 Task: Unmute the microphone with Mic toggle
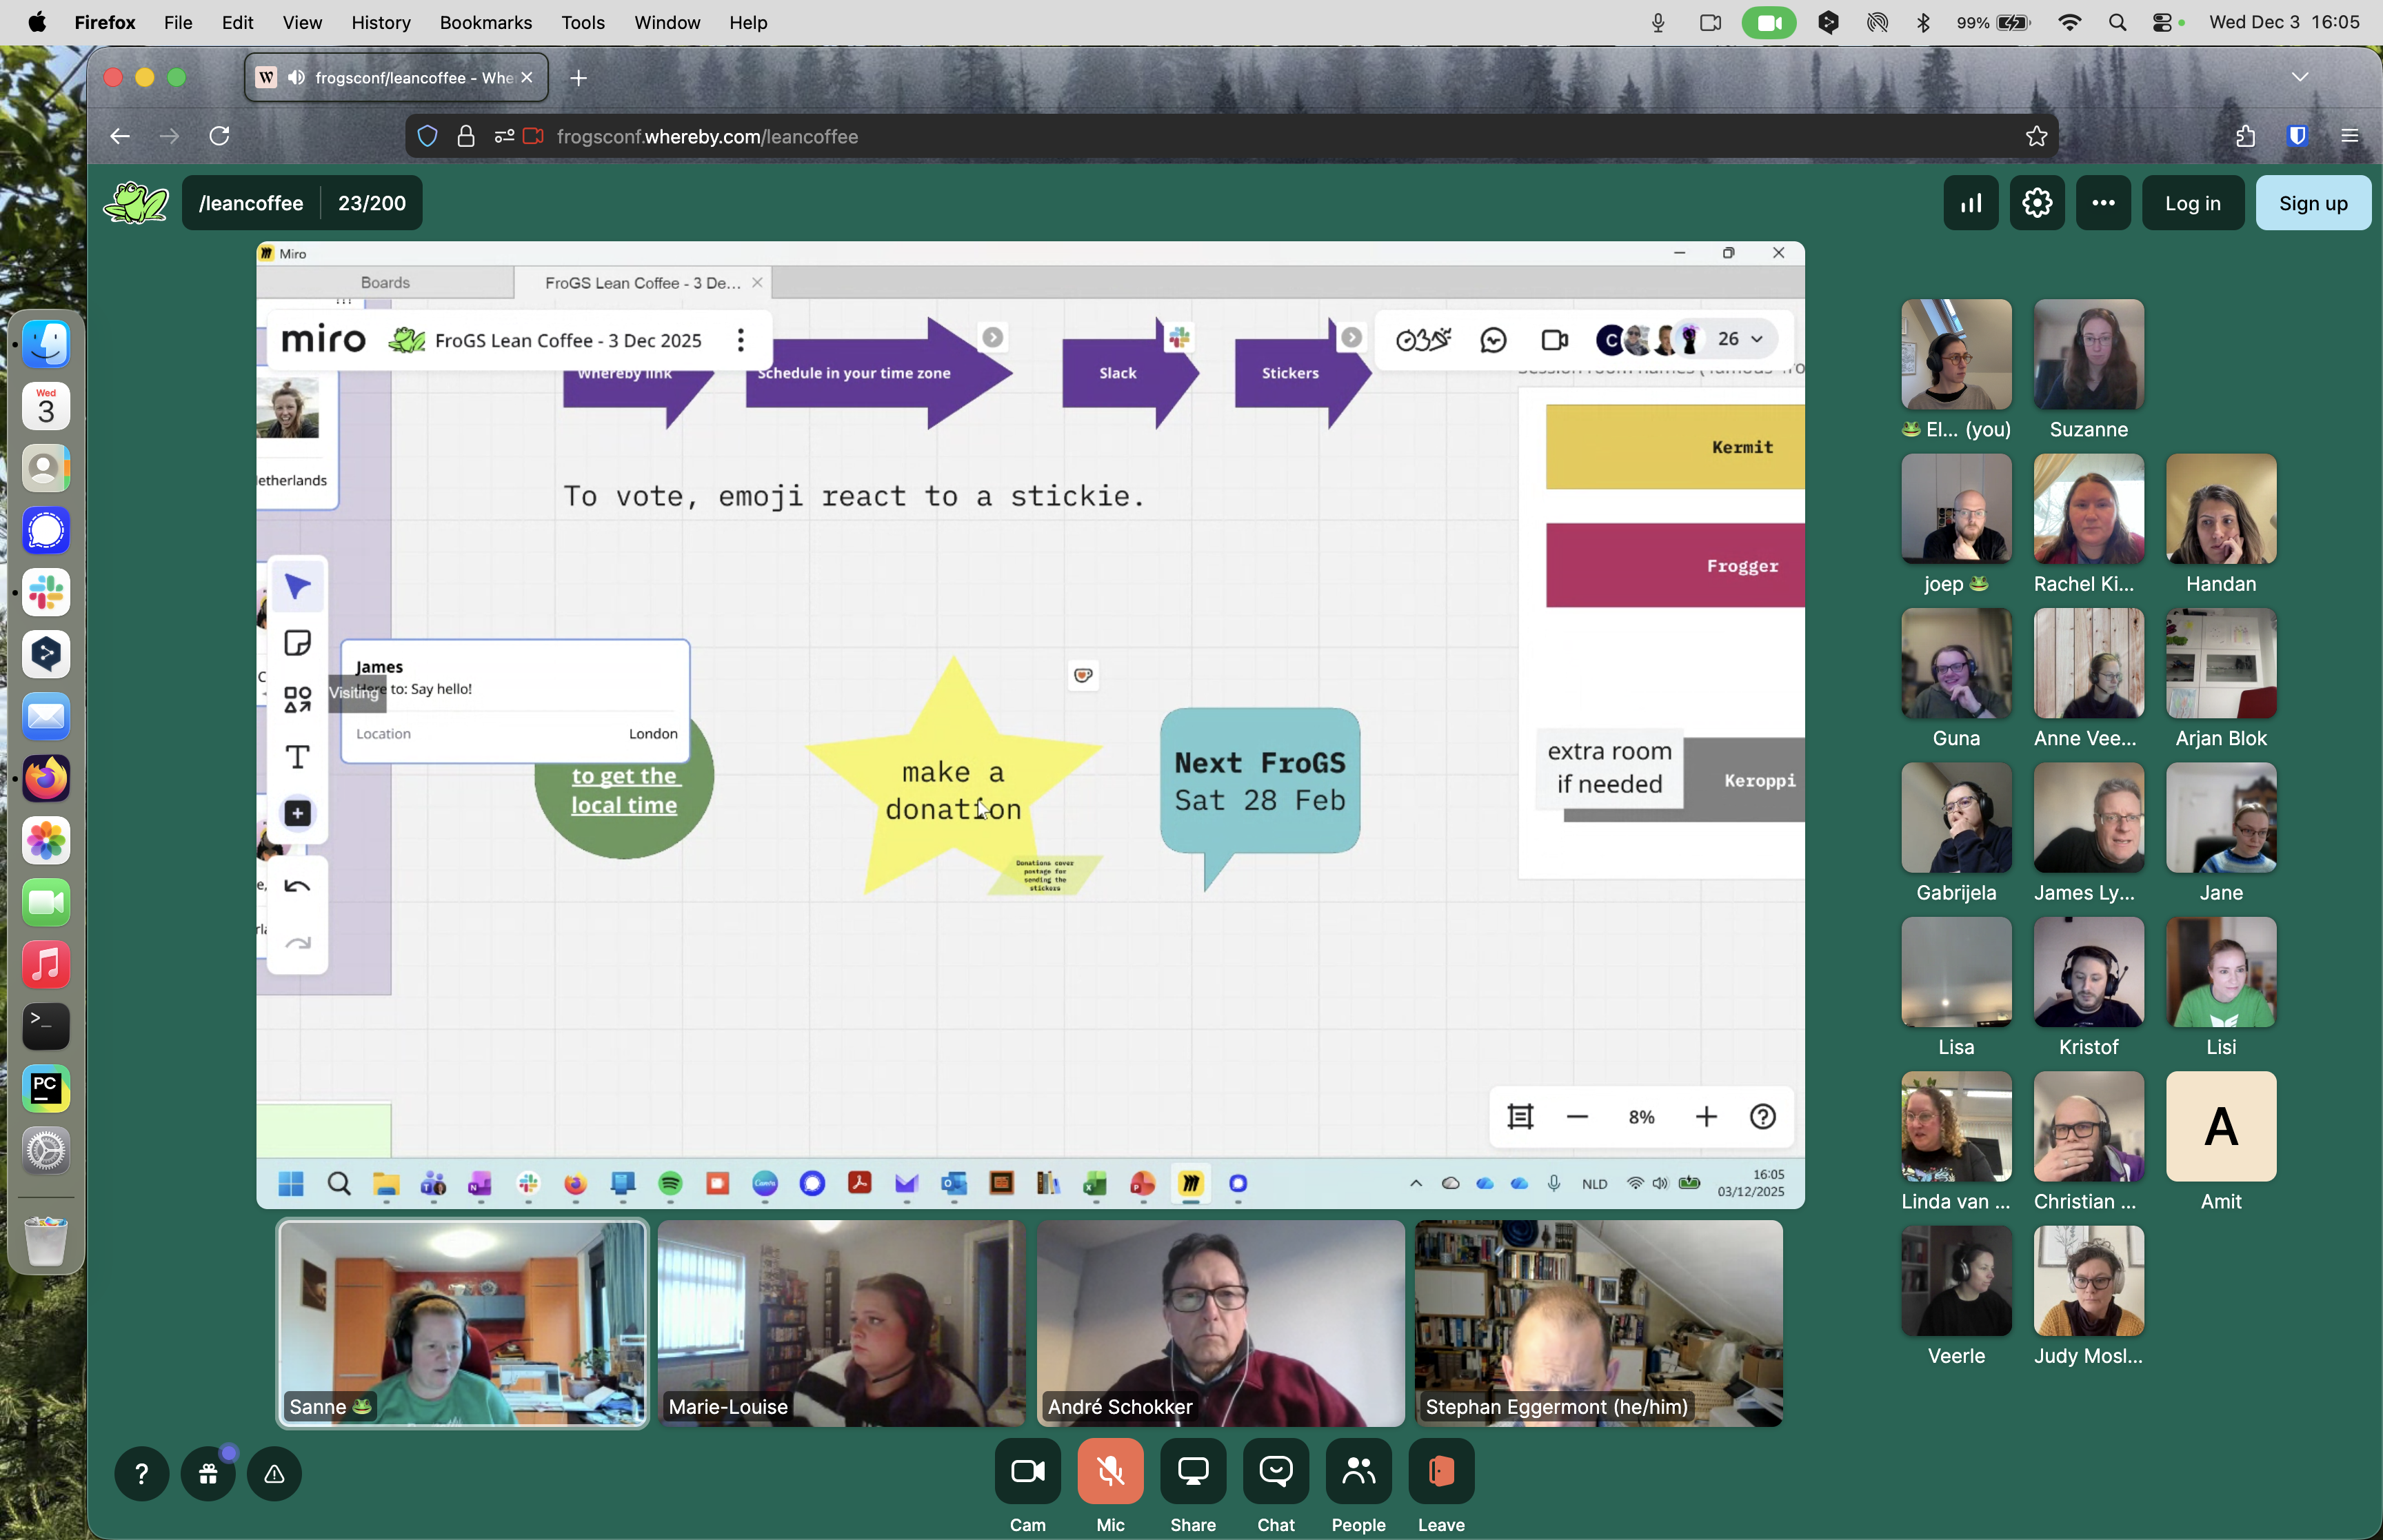(1109, 1471)
